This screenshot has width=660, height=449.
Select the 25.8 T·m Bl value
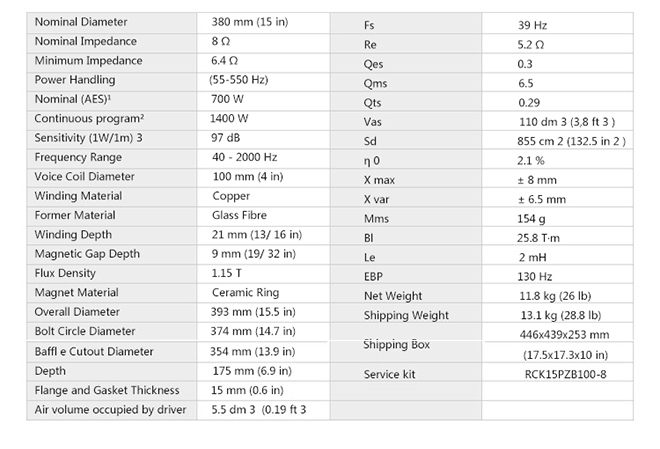514,238
